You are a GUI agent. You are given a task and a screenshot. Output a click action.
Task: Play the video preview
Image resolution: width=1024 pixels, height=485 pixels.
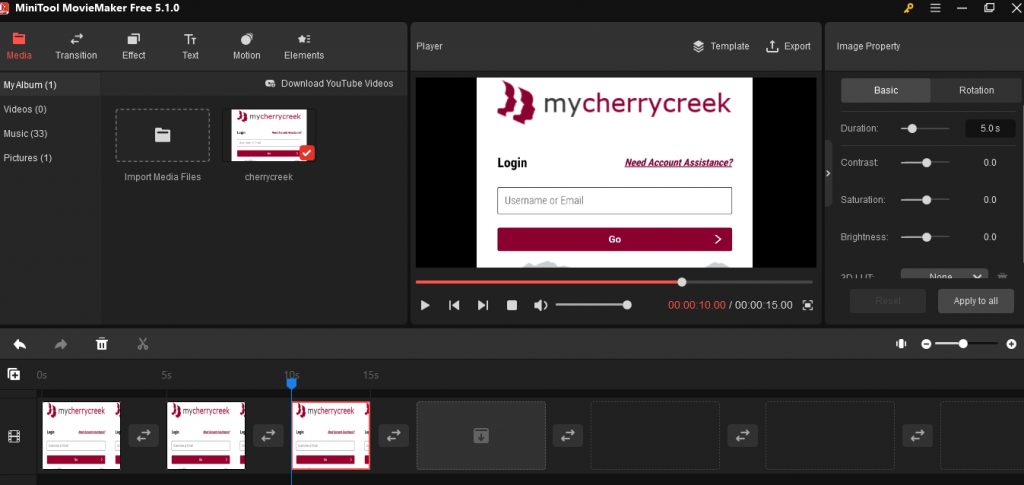(x=425, y=305)
